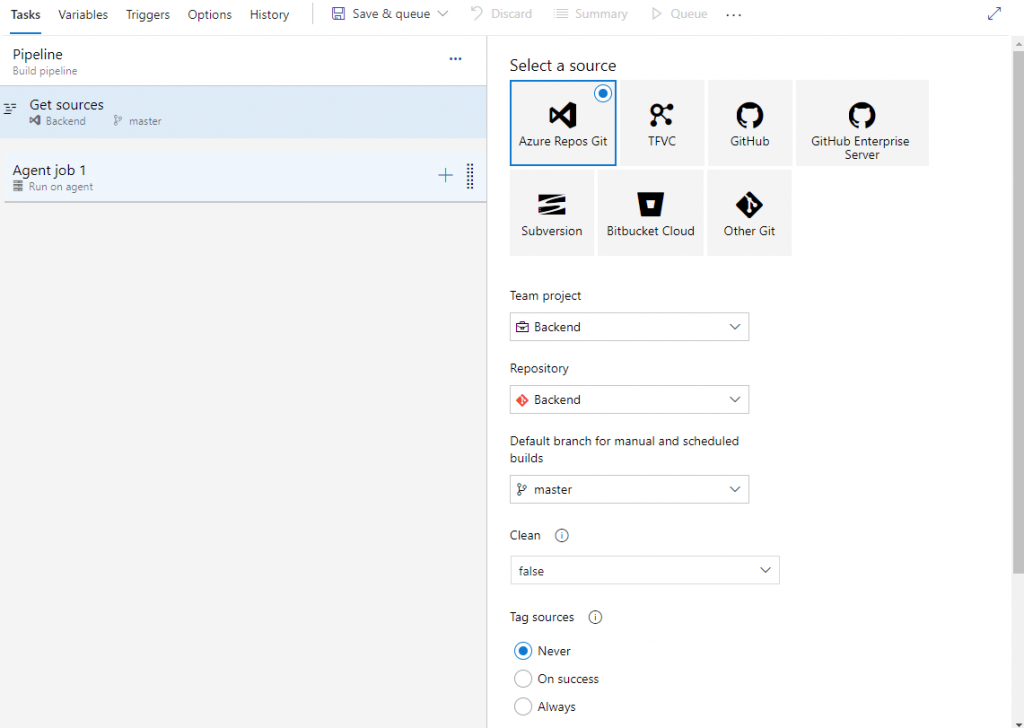The width and height of the screenshot is (1024, 728).
Task: Click the Discard undo icon
Action: (477, 14)
